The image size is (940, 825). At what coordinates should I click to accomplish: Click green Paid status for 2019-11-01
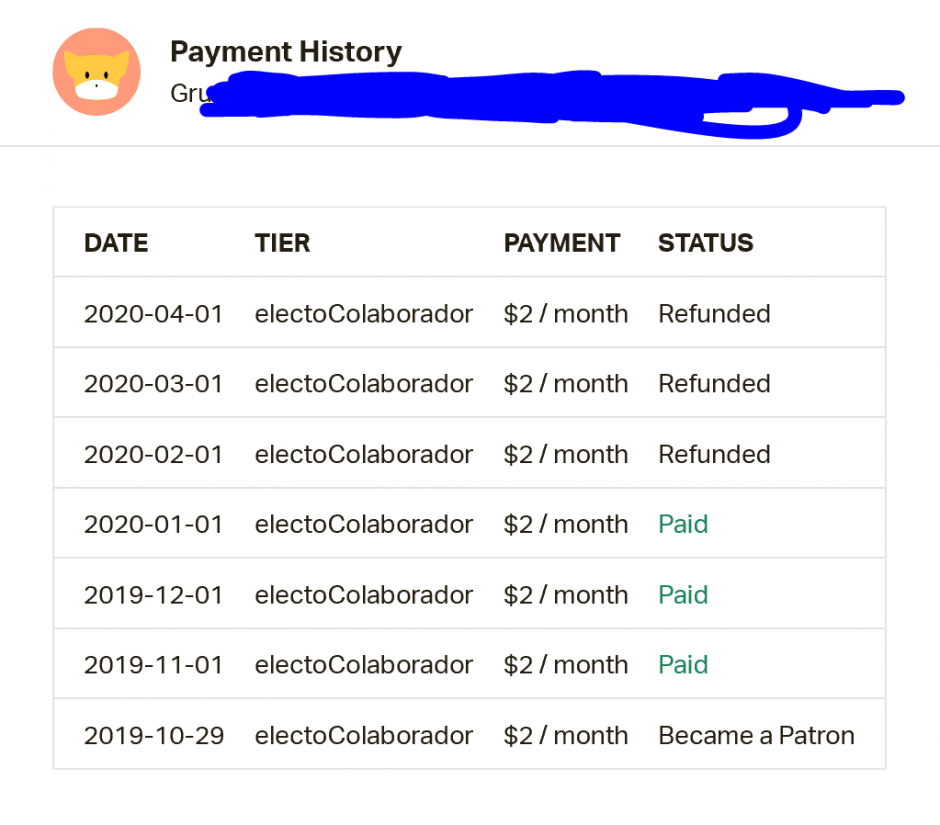(x=683, y=664)
